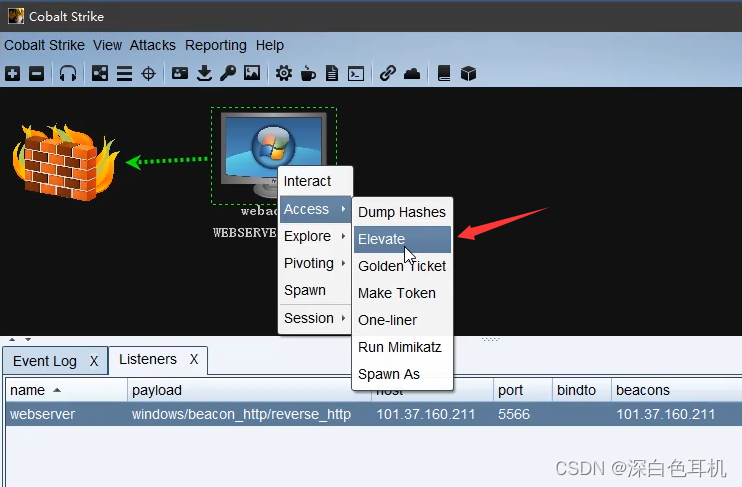Viewport: 742px width, 487px height.
Task: Expand the Pivoting submenu
Action: point(315,263)
